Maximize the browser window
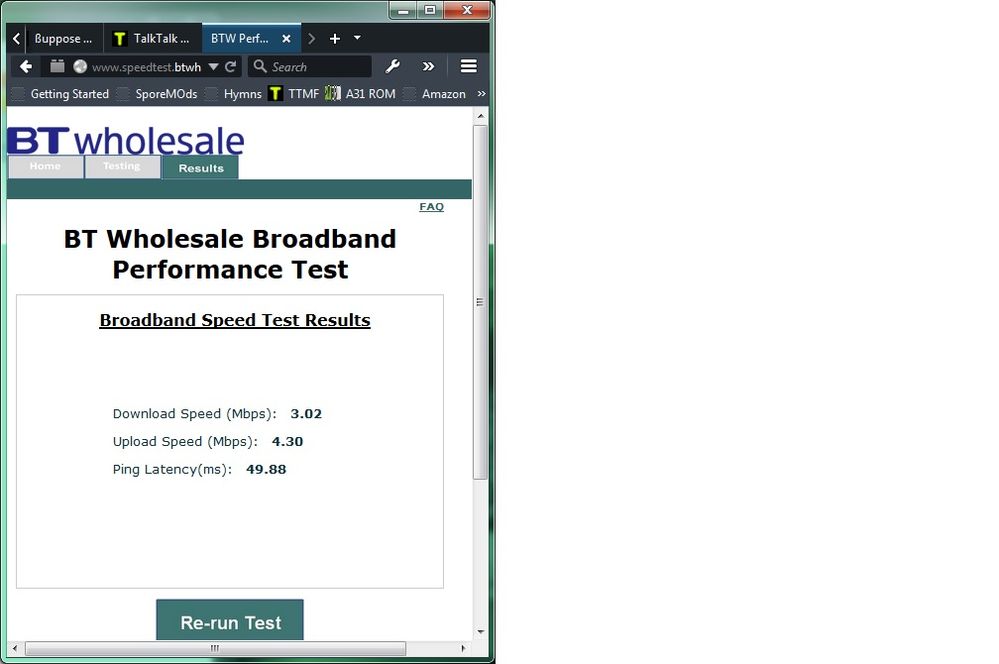Viewport: 999px width, 664px height. pyautogui.click(x=430, y=10)
